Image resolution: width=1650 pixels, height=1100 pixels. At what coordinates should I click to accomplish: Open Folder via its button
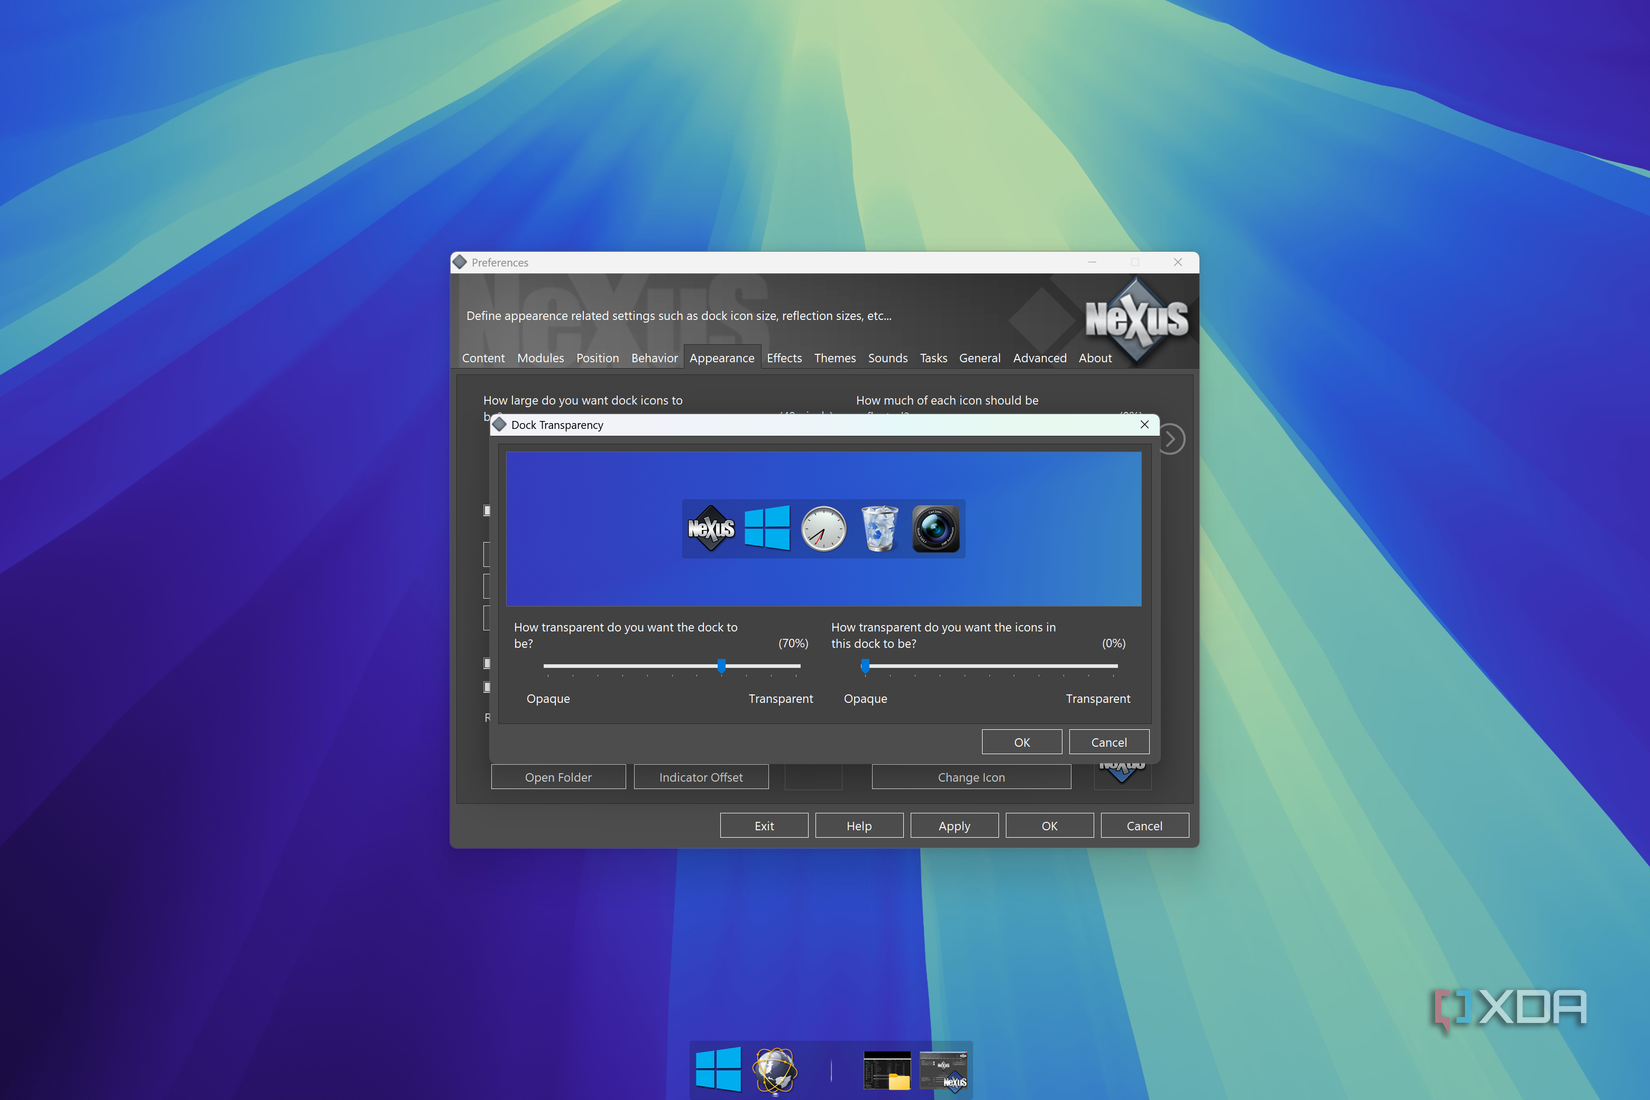(x=557, y=777)
